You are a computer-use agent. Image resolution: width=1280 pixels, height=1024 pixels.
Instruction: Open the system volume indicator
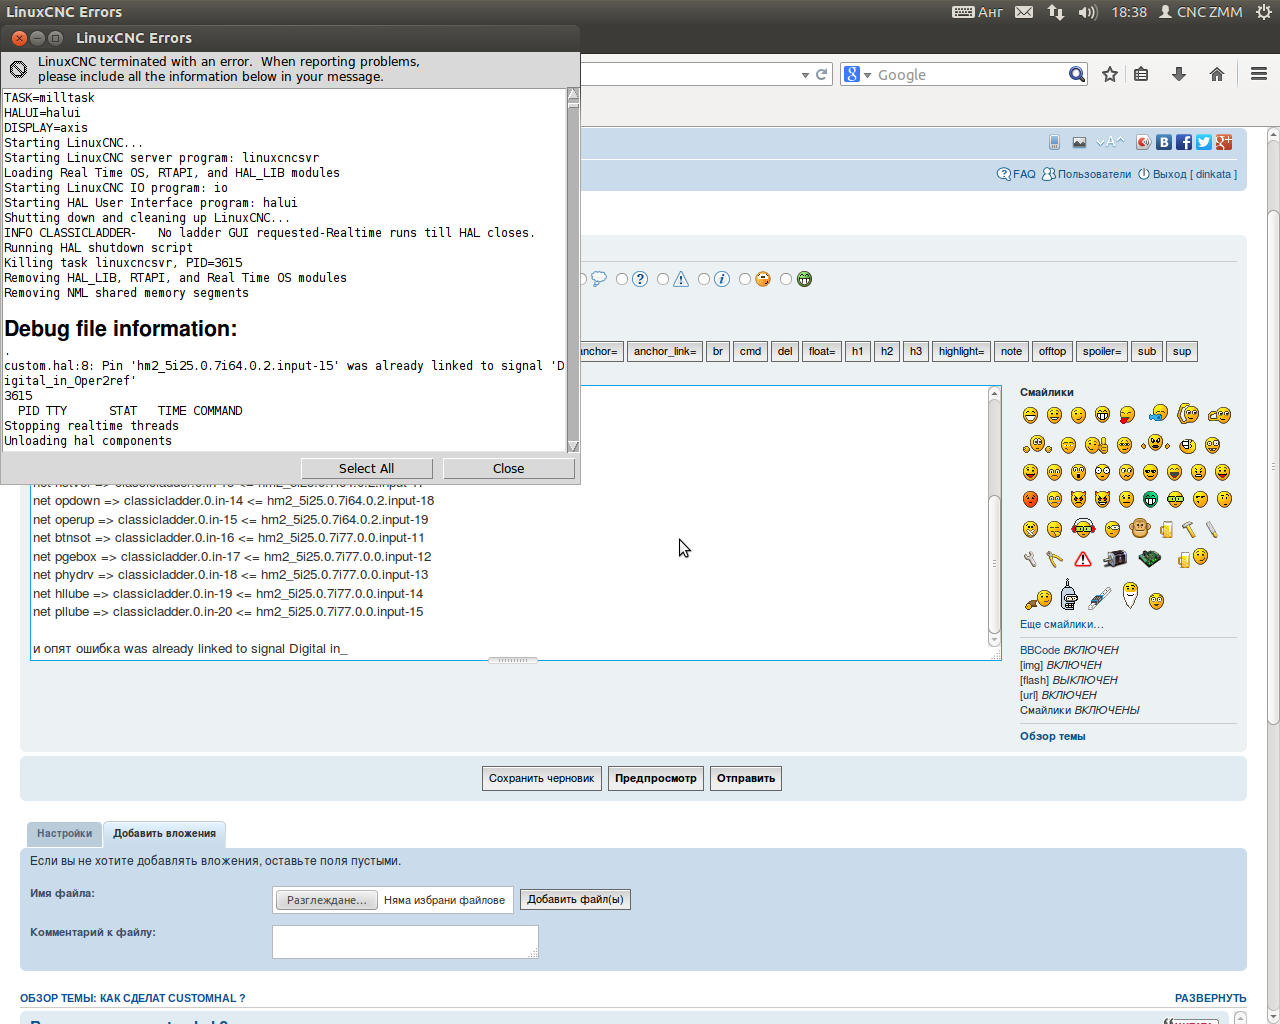(1088, 12)
